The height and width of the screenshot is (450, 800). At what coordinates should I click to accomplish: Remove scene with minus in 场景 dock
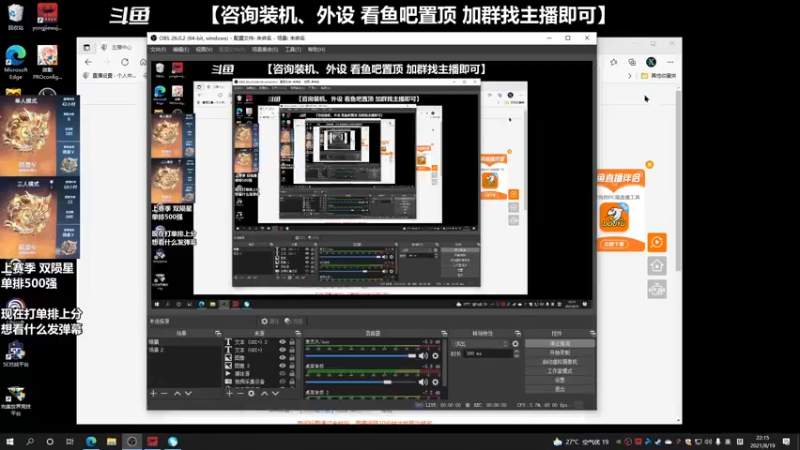(164, 393)
